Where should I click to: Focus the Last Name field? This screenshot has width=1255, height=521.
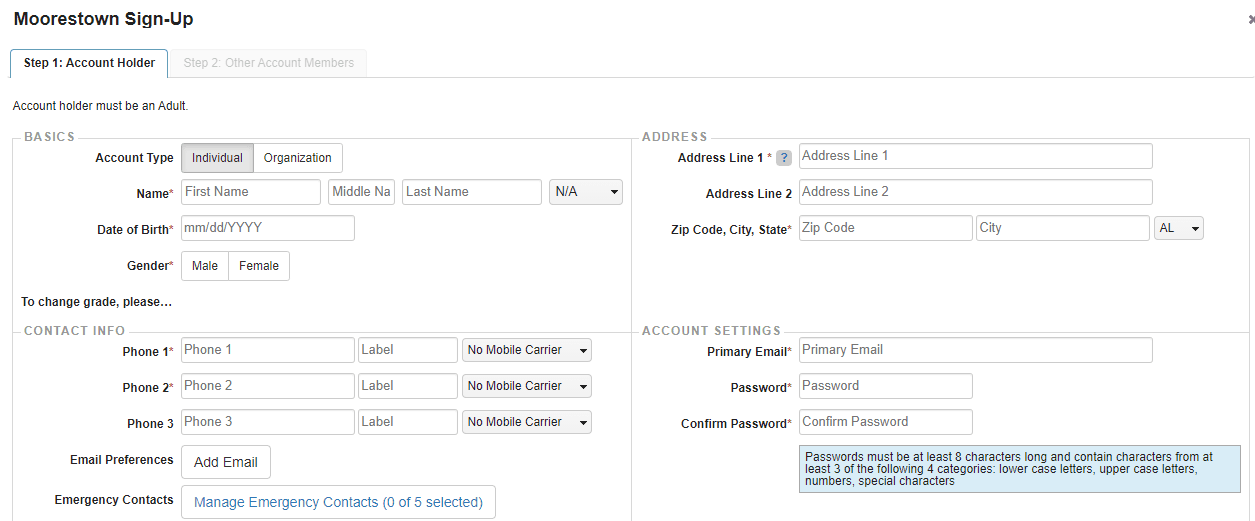(472, 192)
